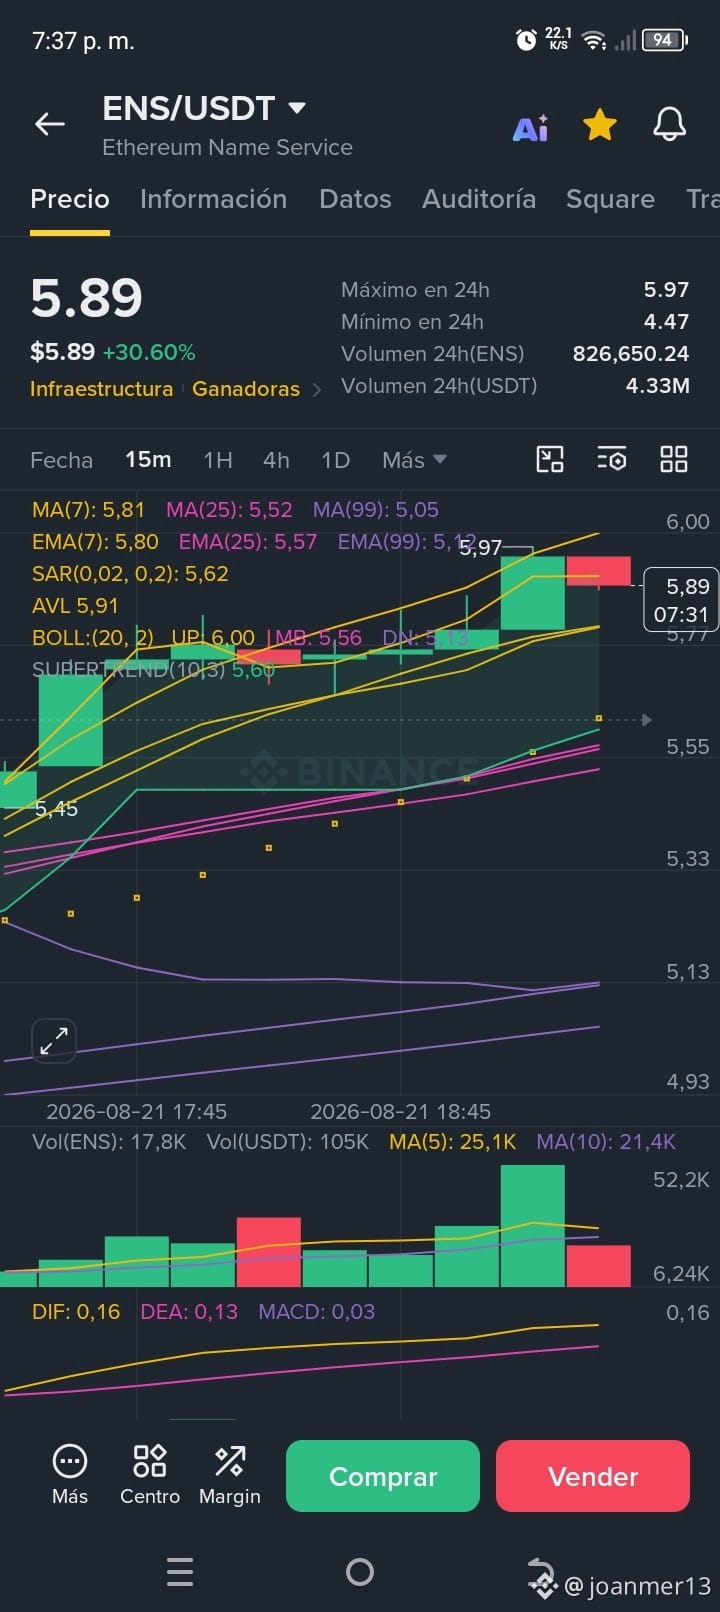The height and width of the screenshot is (1612, 720).
Task: Toggle the yellow favorite star
Action: 600,125
